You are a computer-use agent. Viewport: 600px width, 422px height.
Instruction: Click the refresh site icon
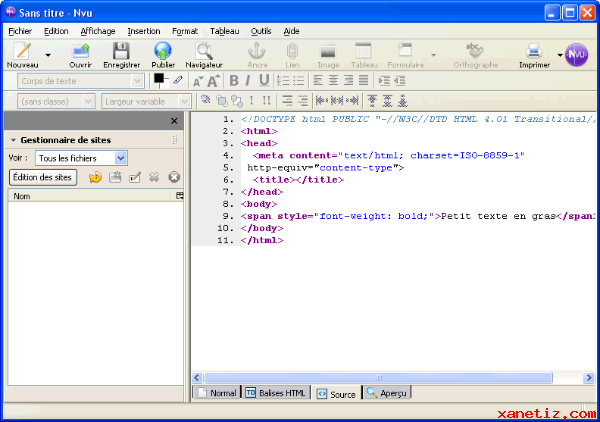(95, 177)
